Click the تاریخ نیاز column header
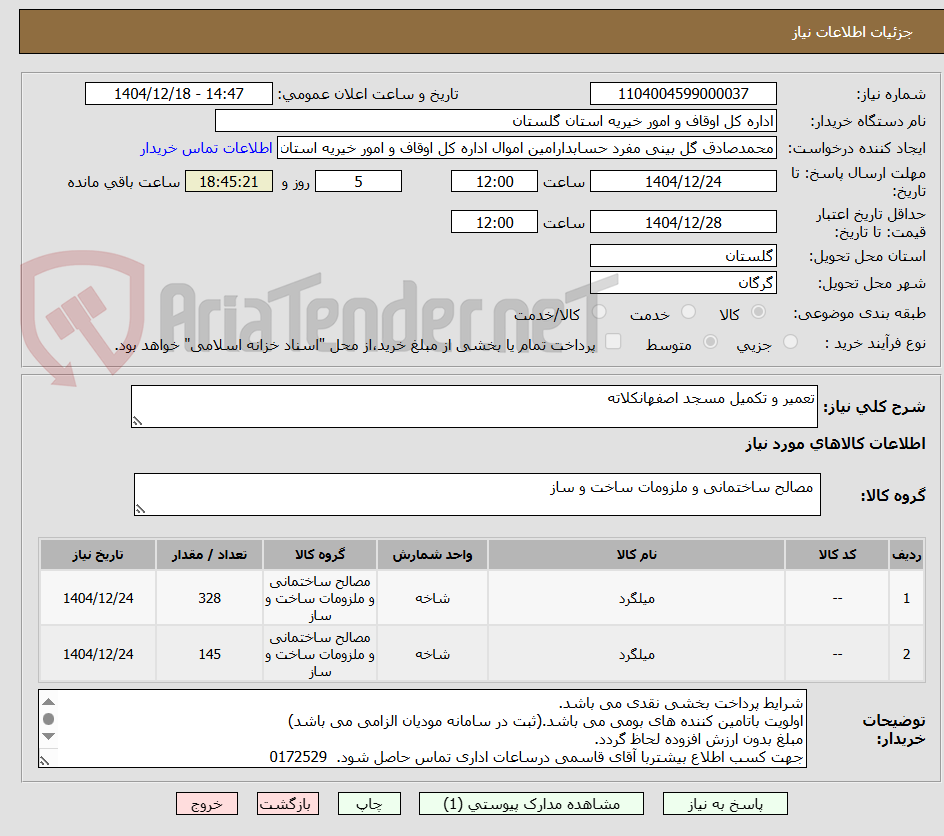Screen dimensions: 944x836 [98, 554]
